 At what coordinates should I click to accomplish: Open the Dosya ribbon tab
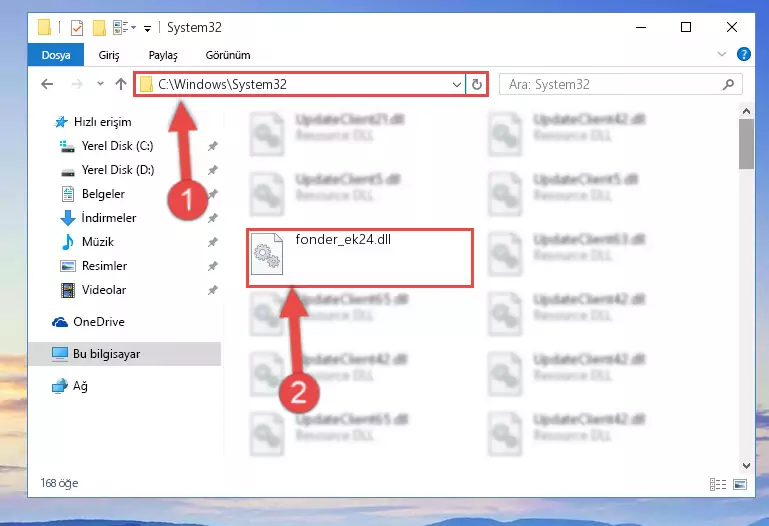[55, 55]
